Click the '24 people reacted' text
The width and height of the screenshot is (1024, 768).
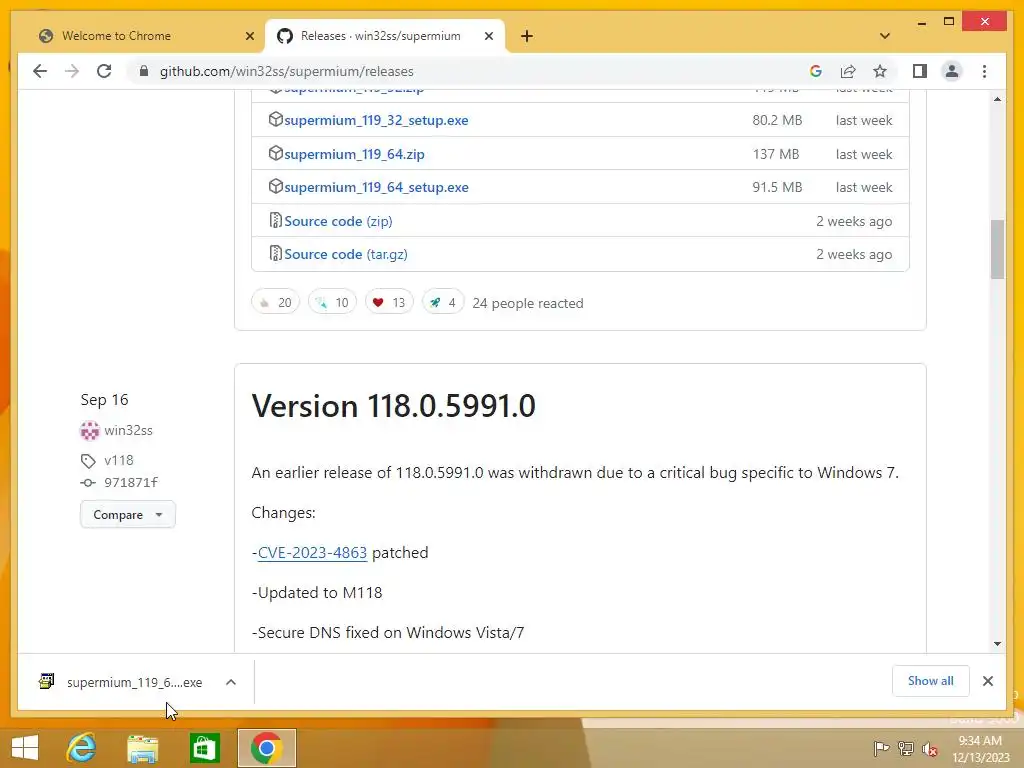click(x=528, y=303)
